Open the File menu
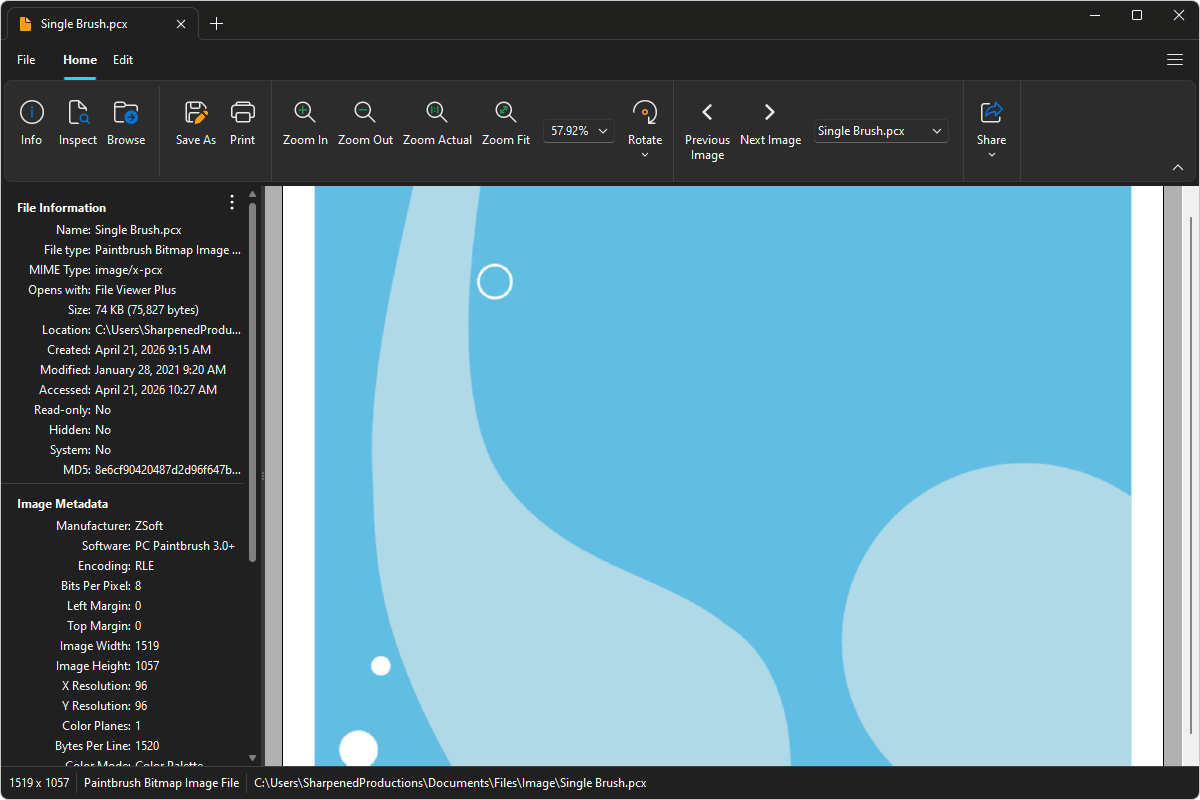 26,60
